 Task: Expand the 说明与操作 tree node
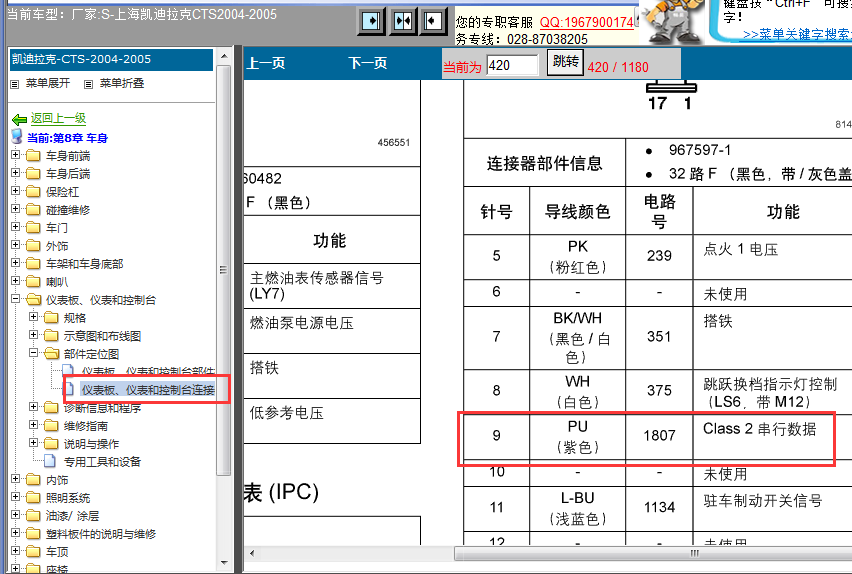tap(34, 442)
